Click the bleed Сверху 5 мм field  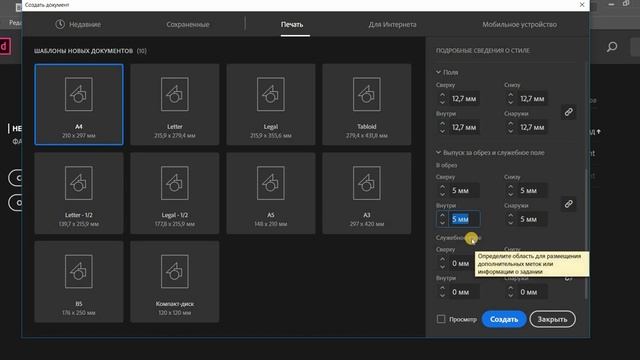click(x=464, y=191)
